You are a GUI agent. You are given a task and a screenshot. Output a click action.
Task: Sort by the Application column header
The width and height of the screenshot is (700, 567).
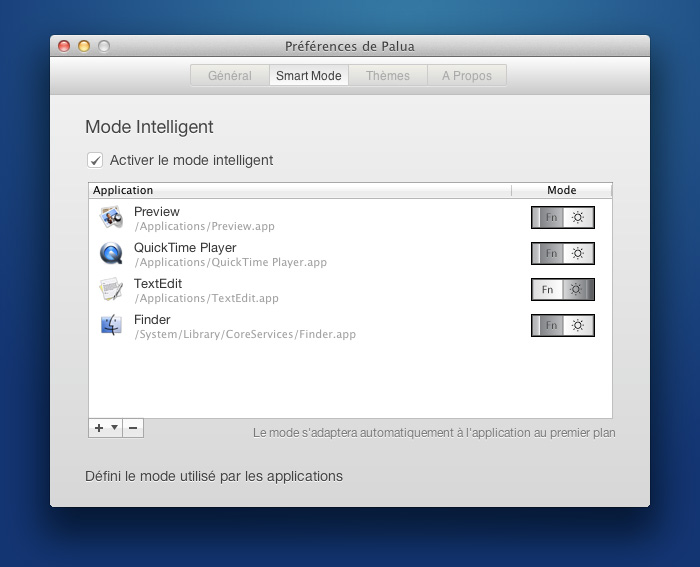click(x=300, y=190)
